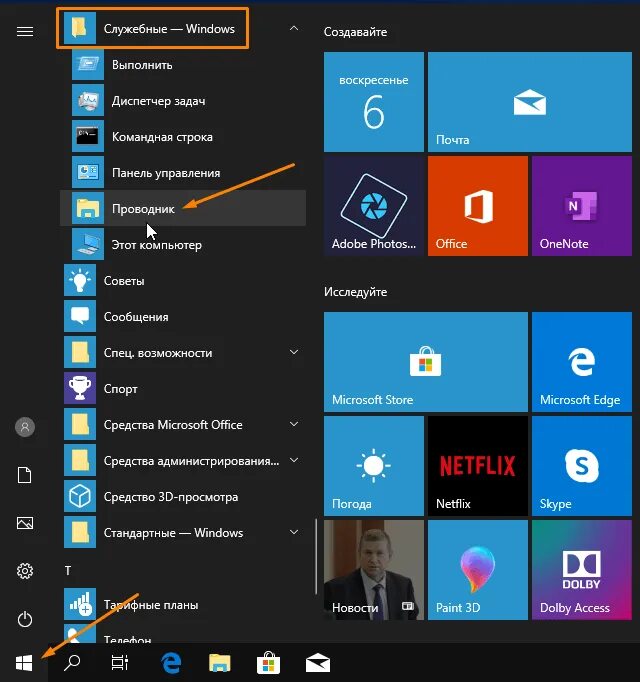Open Этот компьютер from the app list
Image resolution: width=640 pixels, height=682 pixels.
coord(183,245)
